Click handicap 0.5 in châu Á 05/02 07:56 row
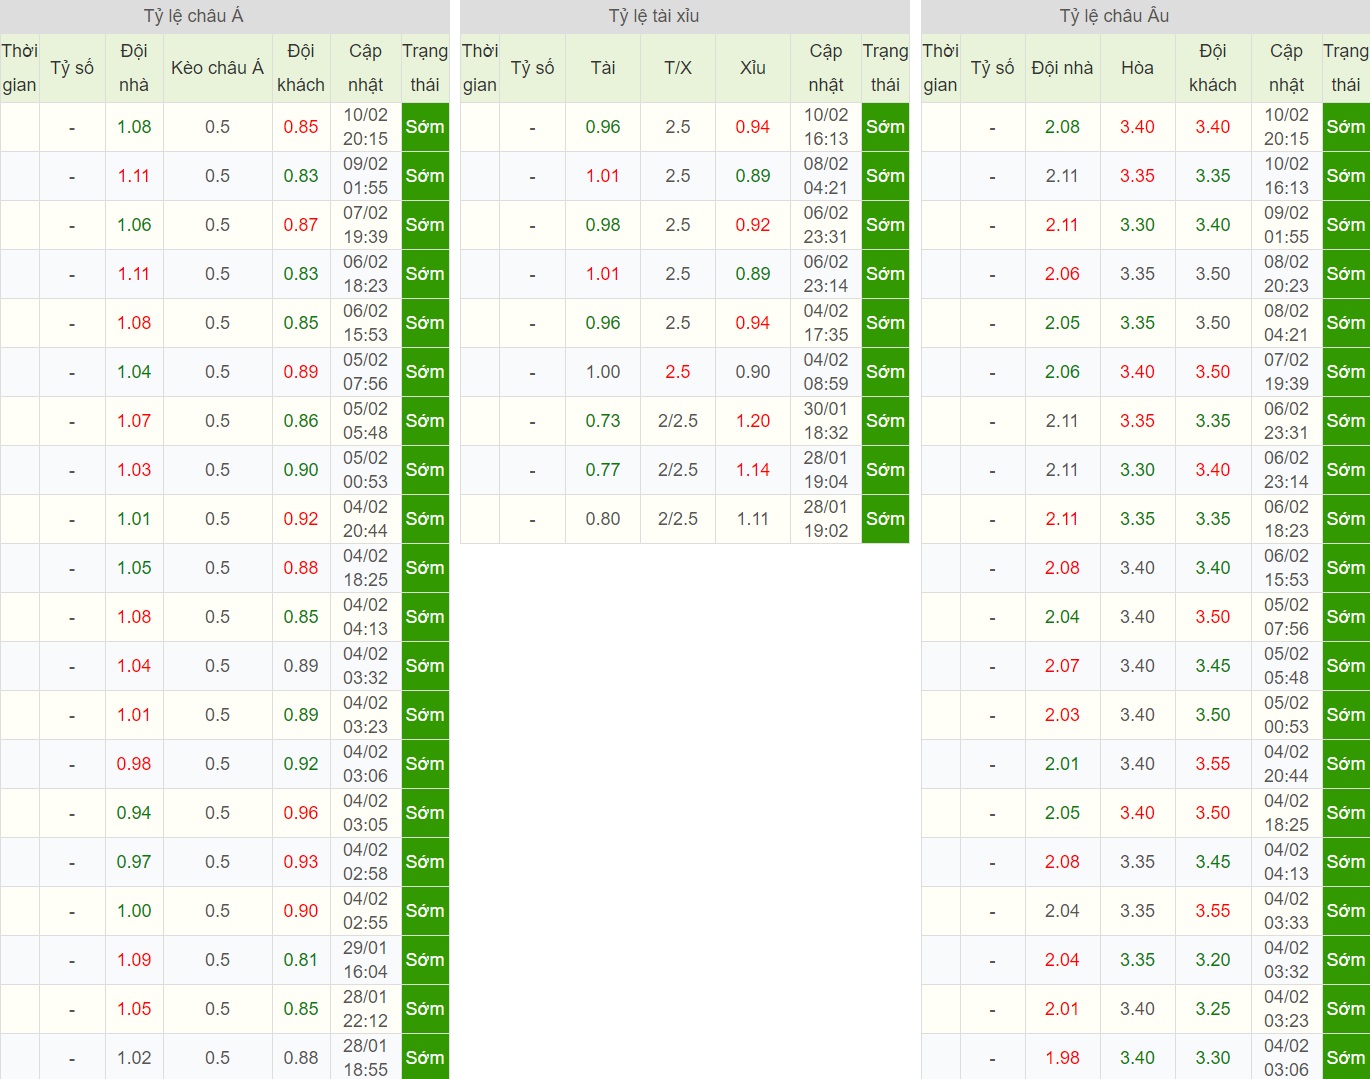The width and height of the screenshot is (1370, 1079). tap(217, 372)
